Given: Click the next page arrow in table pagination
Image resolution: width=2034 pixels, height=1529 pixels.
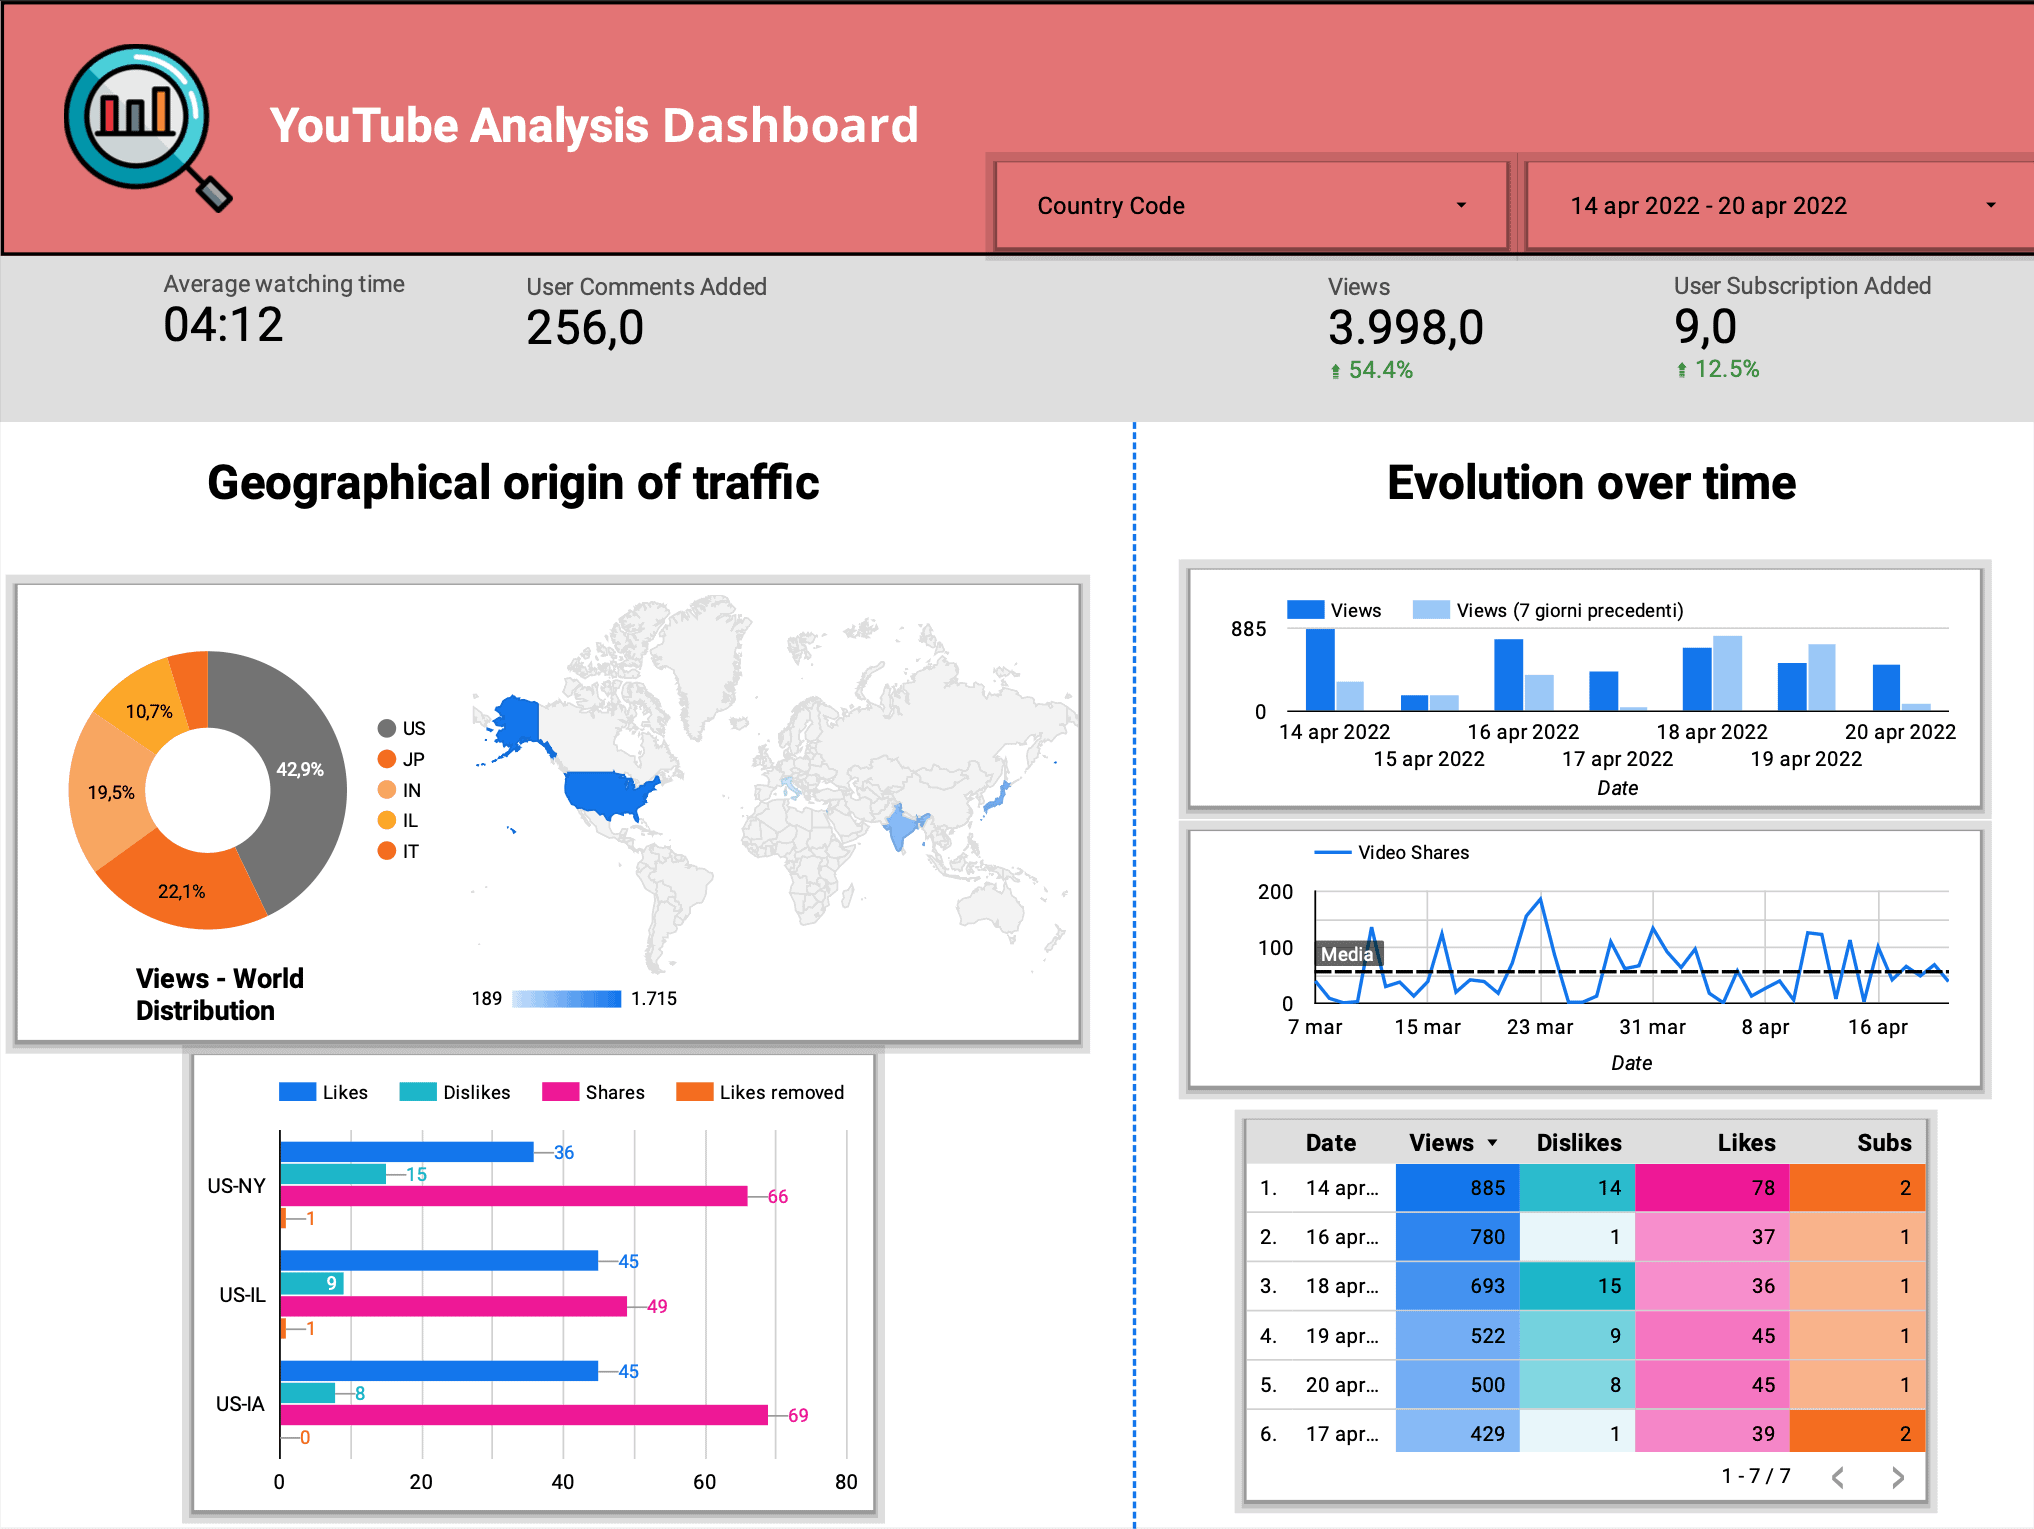Looking at the screenshot, I should (x=1898, y=1476).
